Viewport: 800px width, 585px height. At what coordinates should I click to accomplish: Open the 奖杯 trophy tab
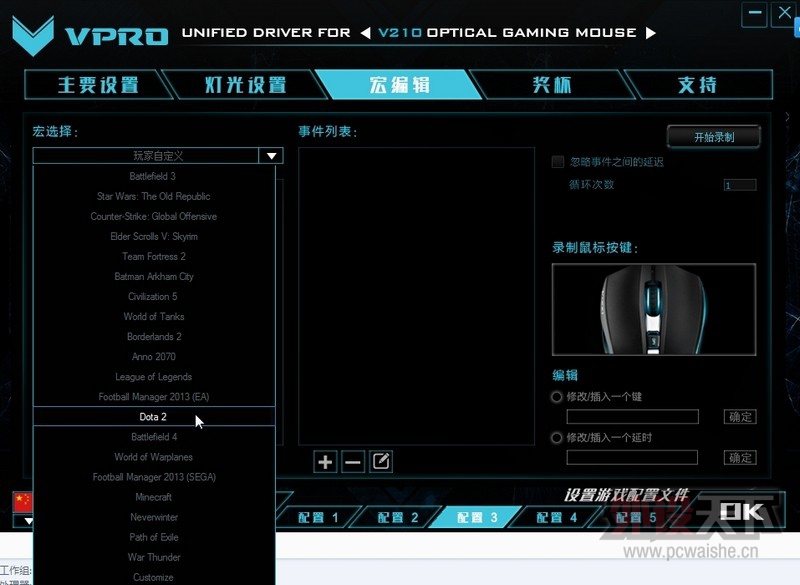pos(552,85)
